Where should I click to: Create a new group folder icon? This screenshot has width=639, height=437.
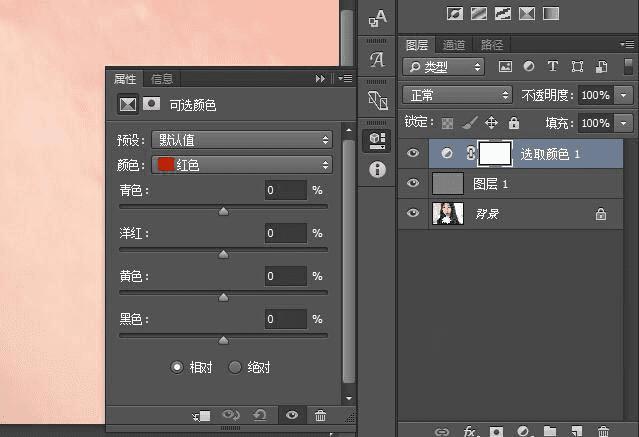(550, 431)
